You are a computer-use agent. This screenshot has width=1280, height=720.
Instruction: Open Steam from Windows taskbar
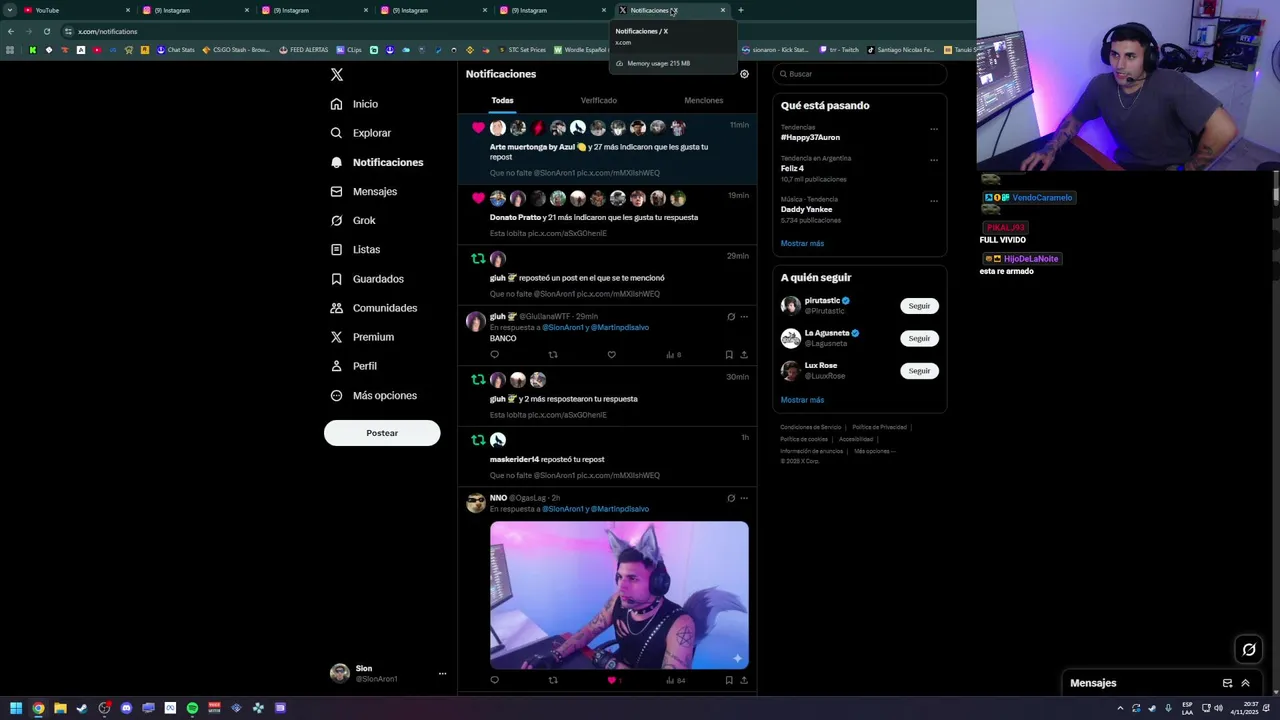(82, 708)
